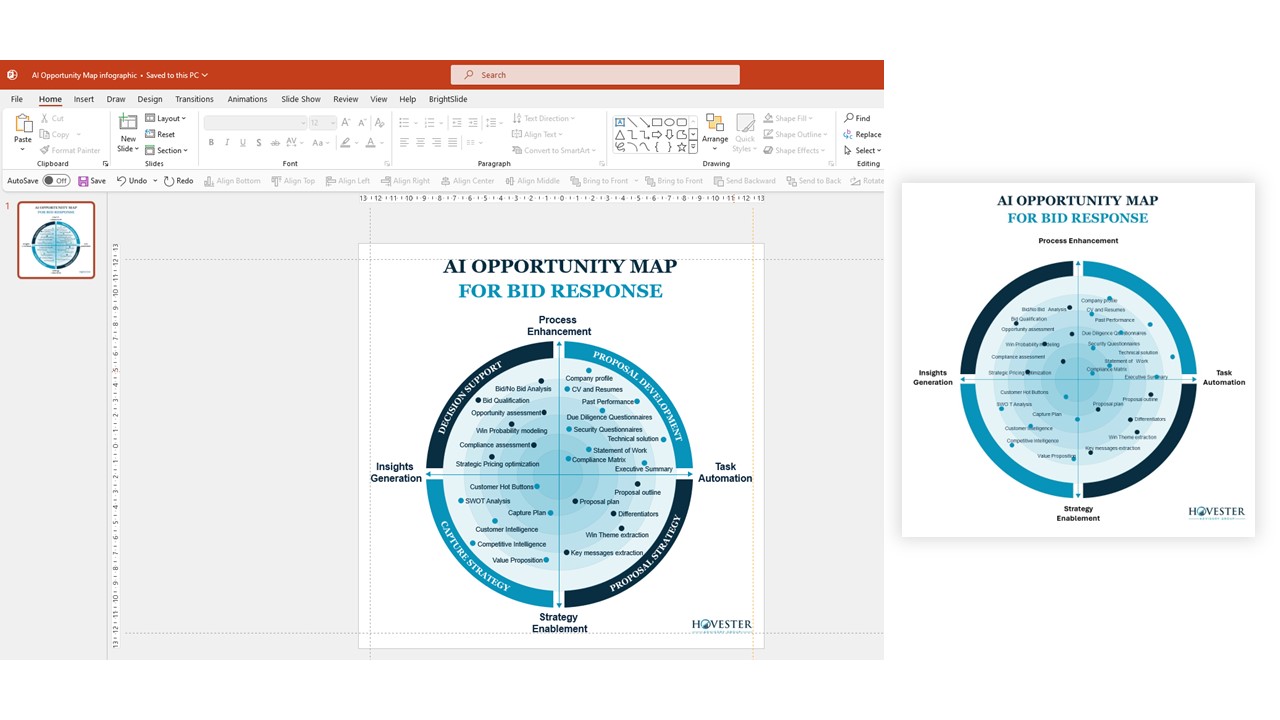
Task: Clear all formatting with the eraser icon
Action: pos(382,122)
